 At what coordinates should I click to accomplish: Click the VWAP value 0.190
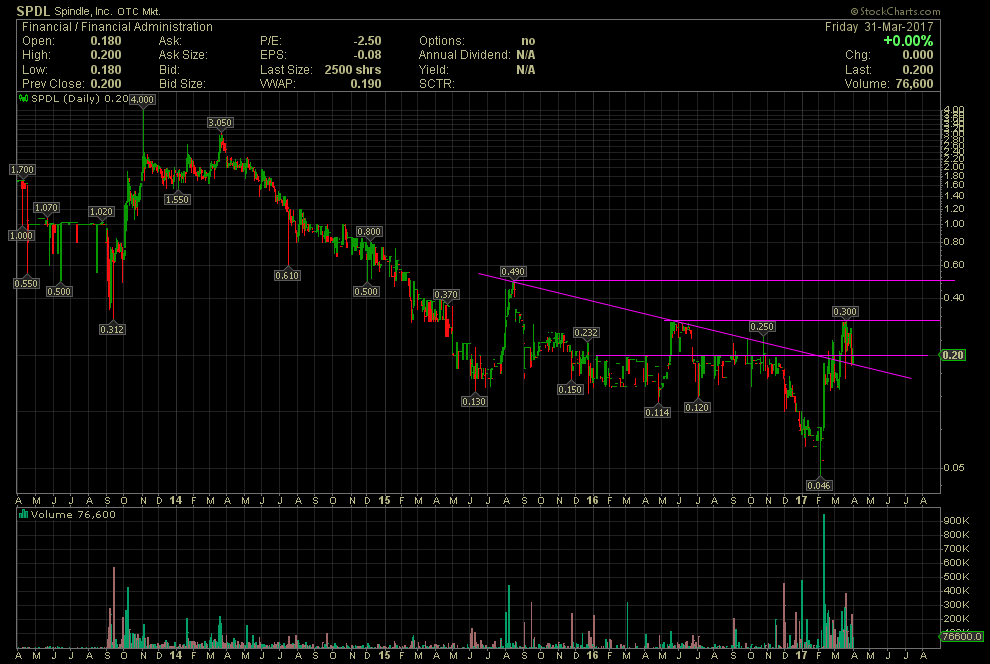tap(366, 83)
